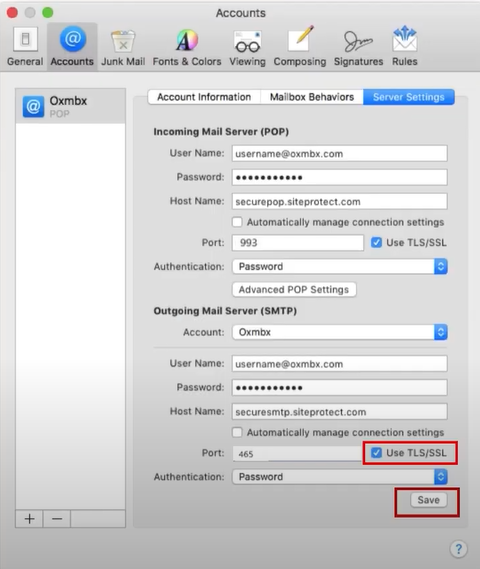Open the Rules preferences pane
Image resolution: width=480 pixels, height=569 pixels.
[405, 46]
